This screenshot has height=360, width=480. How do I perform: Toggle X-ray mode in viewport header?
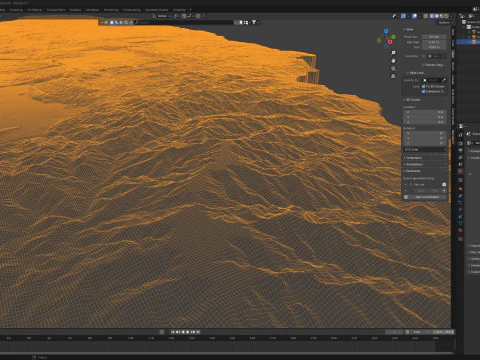click(x=426, y=16)
